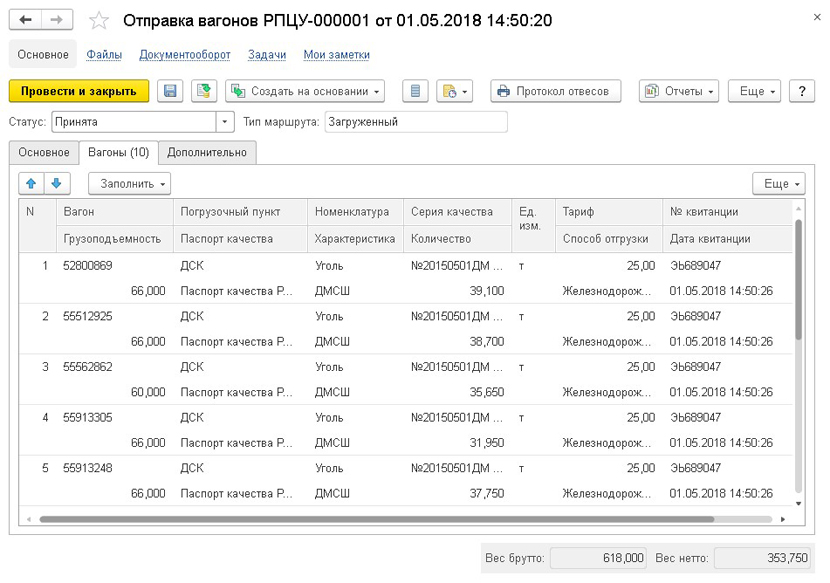This screenshot has height=583, width=830.
Task: Add document to favorites with star
Action: [x=99, y=21]
